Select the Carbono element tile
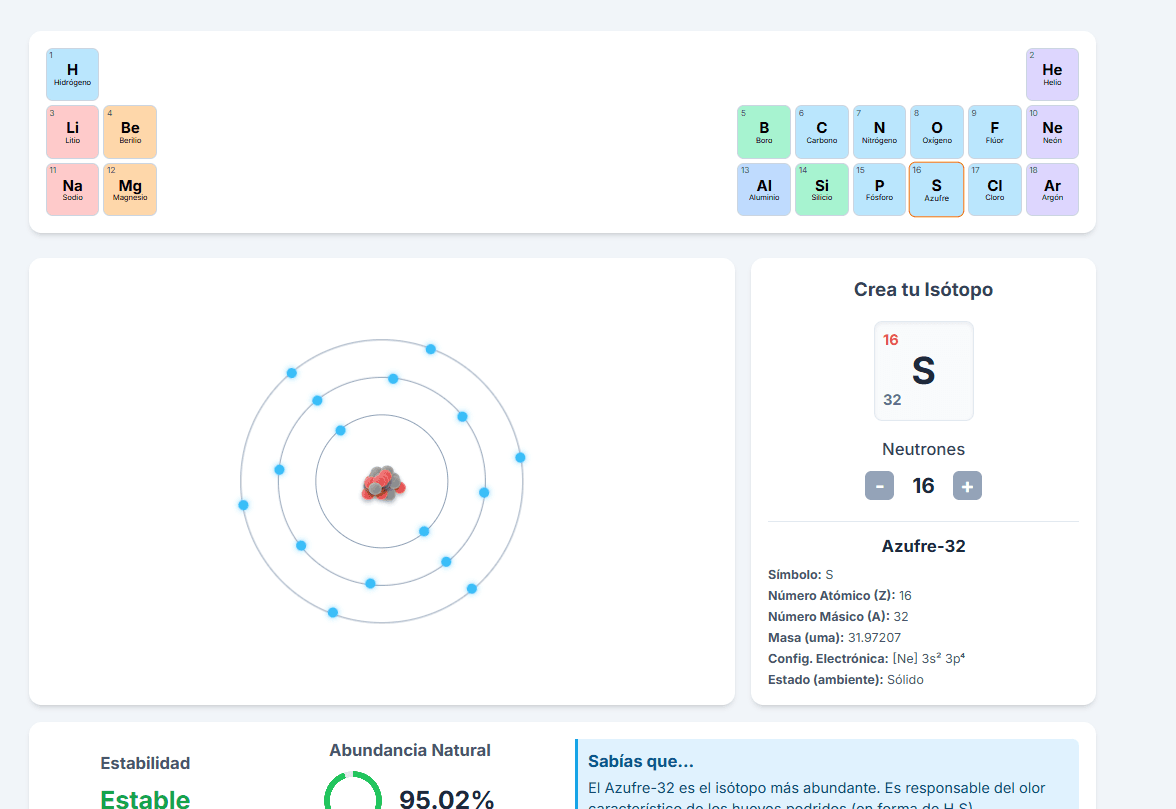 pyautogui.click(x=821, y=132)
